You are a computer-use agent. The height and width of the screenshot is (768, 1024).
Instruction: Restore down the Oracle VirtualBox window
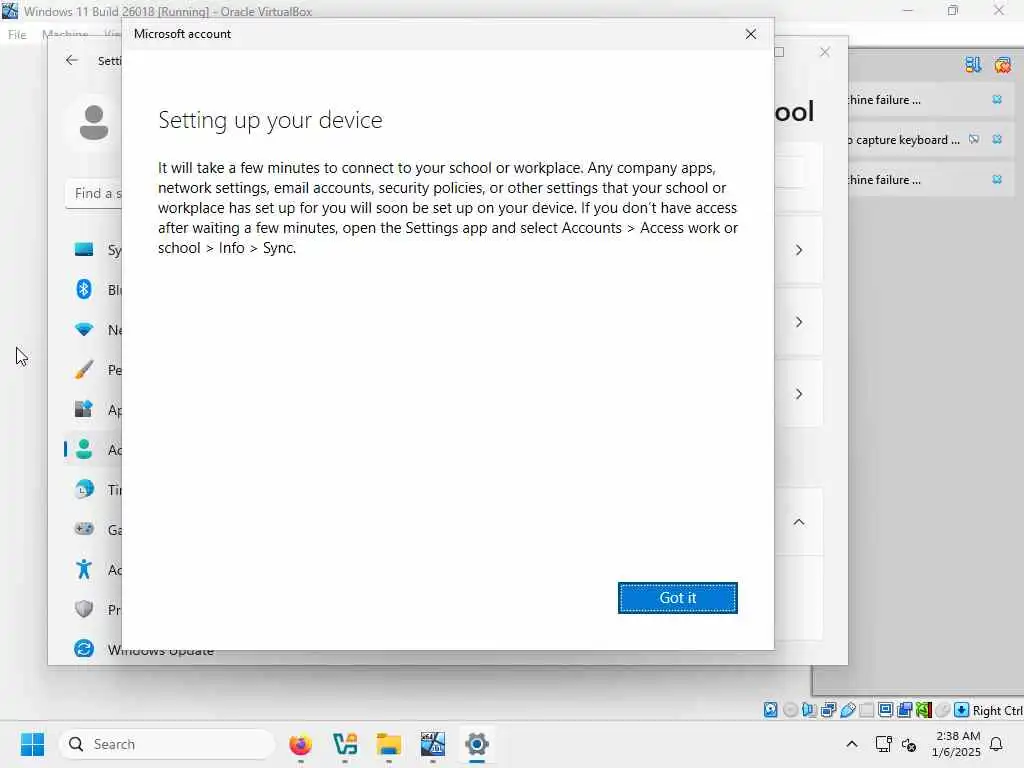pos(953,10)
